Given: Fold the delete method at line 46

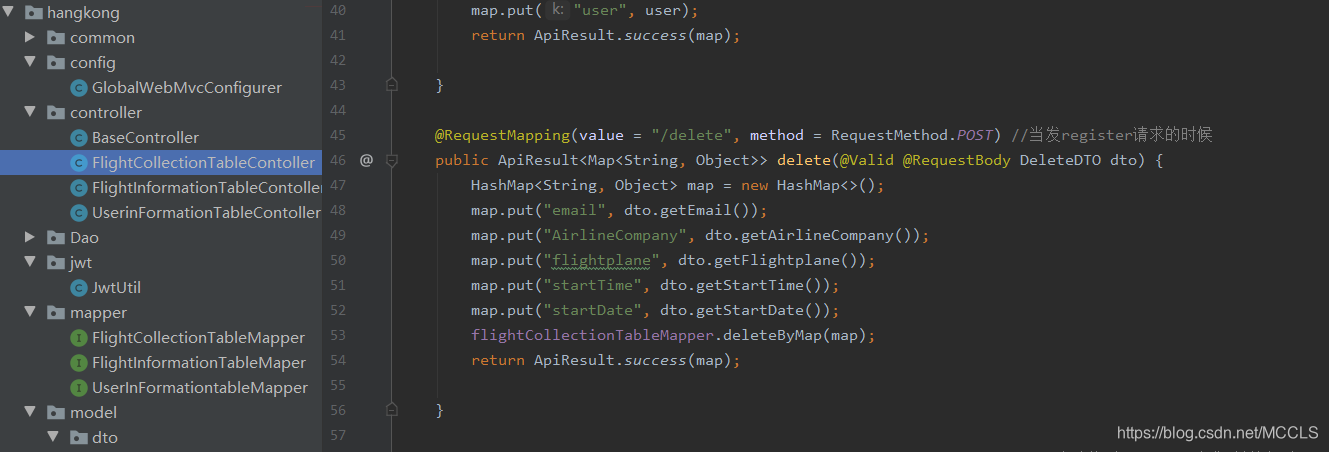Looking at the screenshot, I should (x=392, y=160).
